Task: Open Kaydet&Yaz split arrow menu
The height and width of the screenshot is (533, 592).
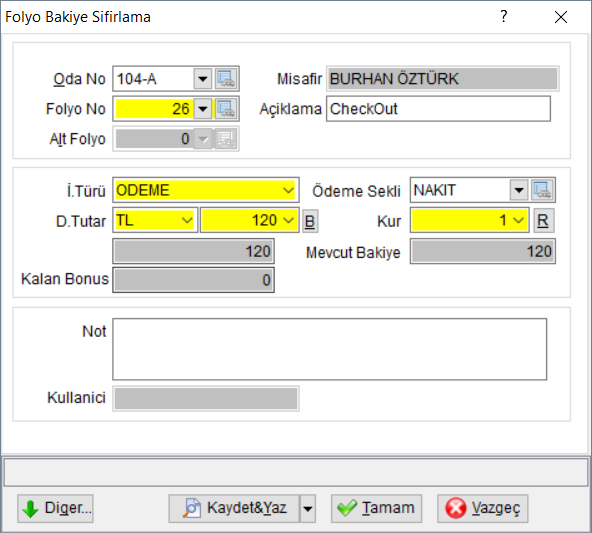Action: 308,508
